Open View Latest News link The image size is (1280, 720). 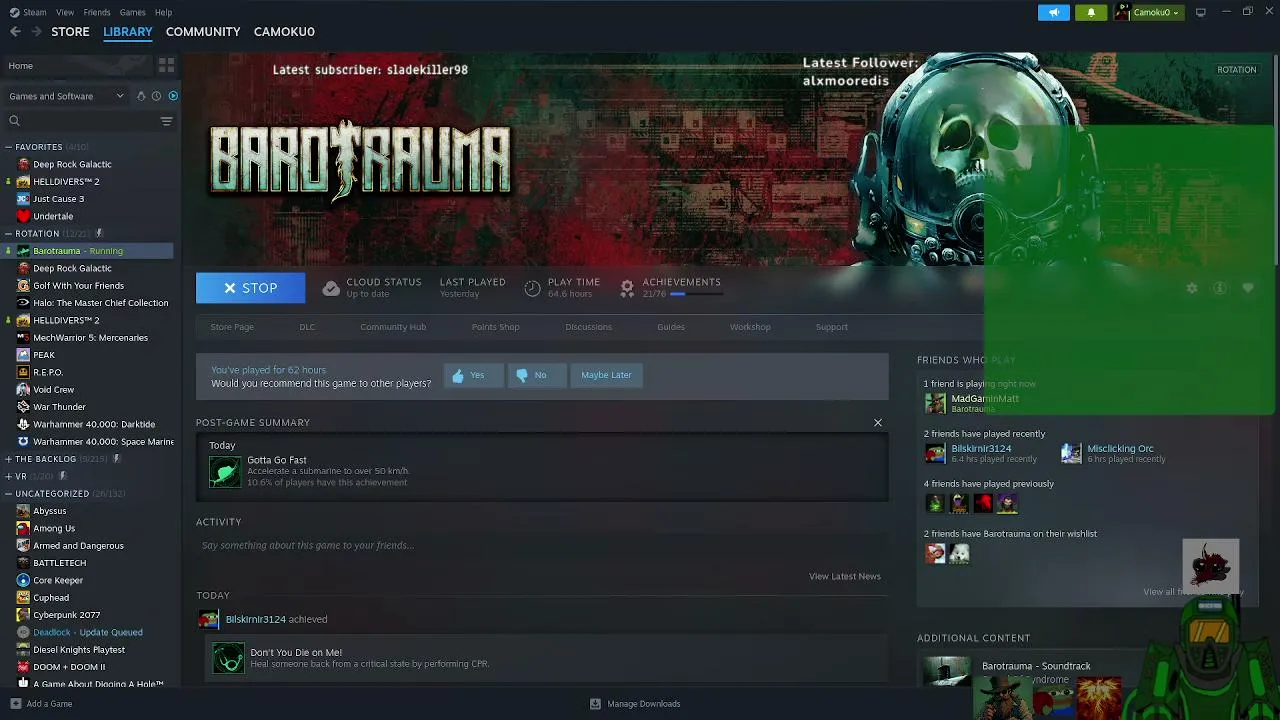(845, 576)
